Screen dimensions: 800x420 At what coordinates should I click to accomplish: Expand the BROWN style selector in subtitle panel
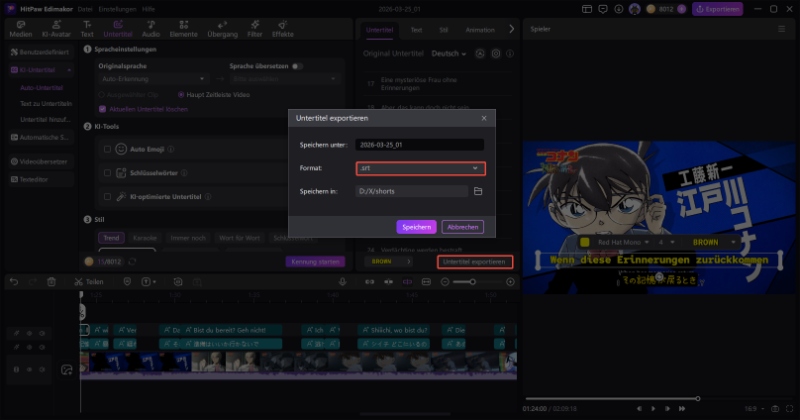(x=388, y=261)
